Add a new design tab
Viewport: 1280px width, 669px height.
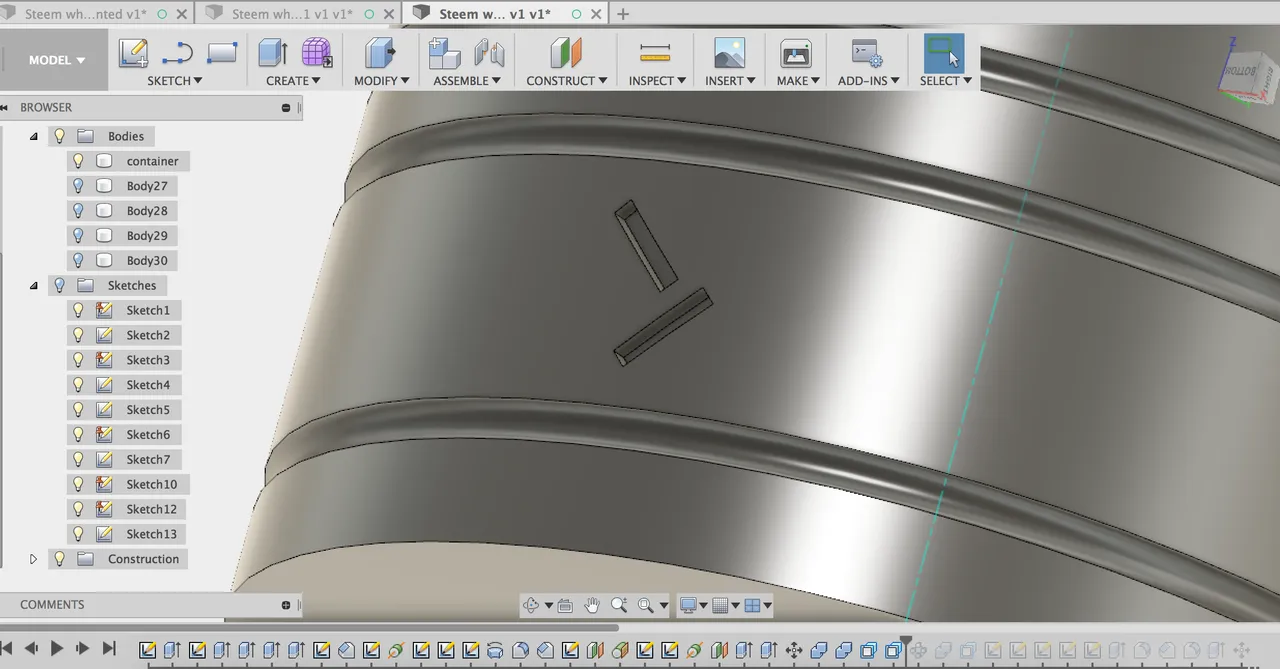(x=623, y=14)
